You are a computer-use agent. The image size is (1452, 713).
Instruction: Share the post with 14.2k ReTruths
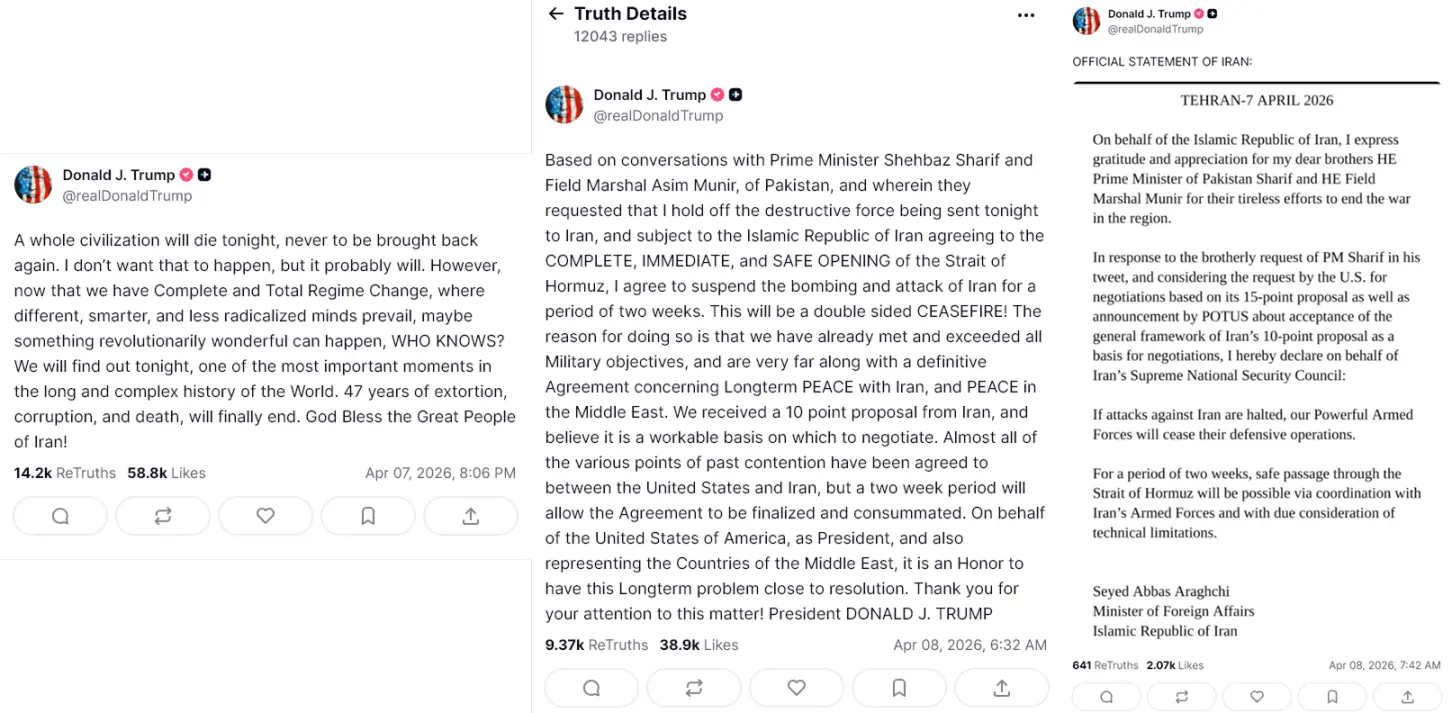point(470,516)
